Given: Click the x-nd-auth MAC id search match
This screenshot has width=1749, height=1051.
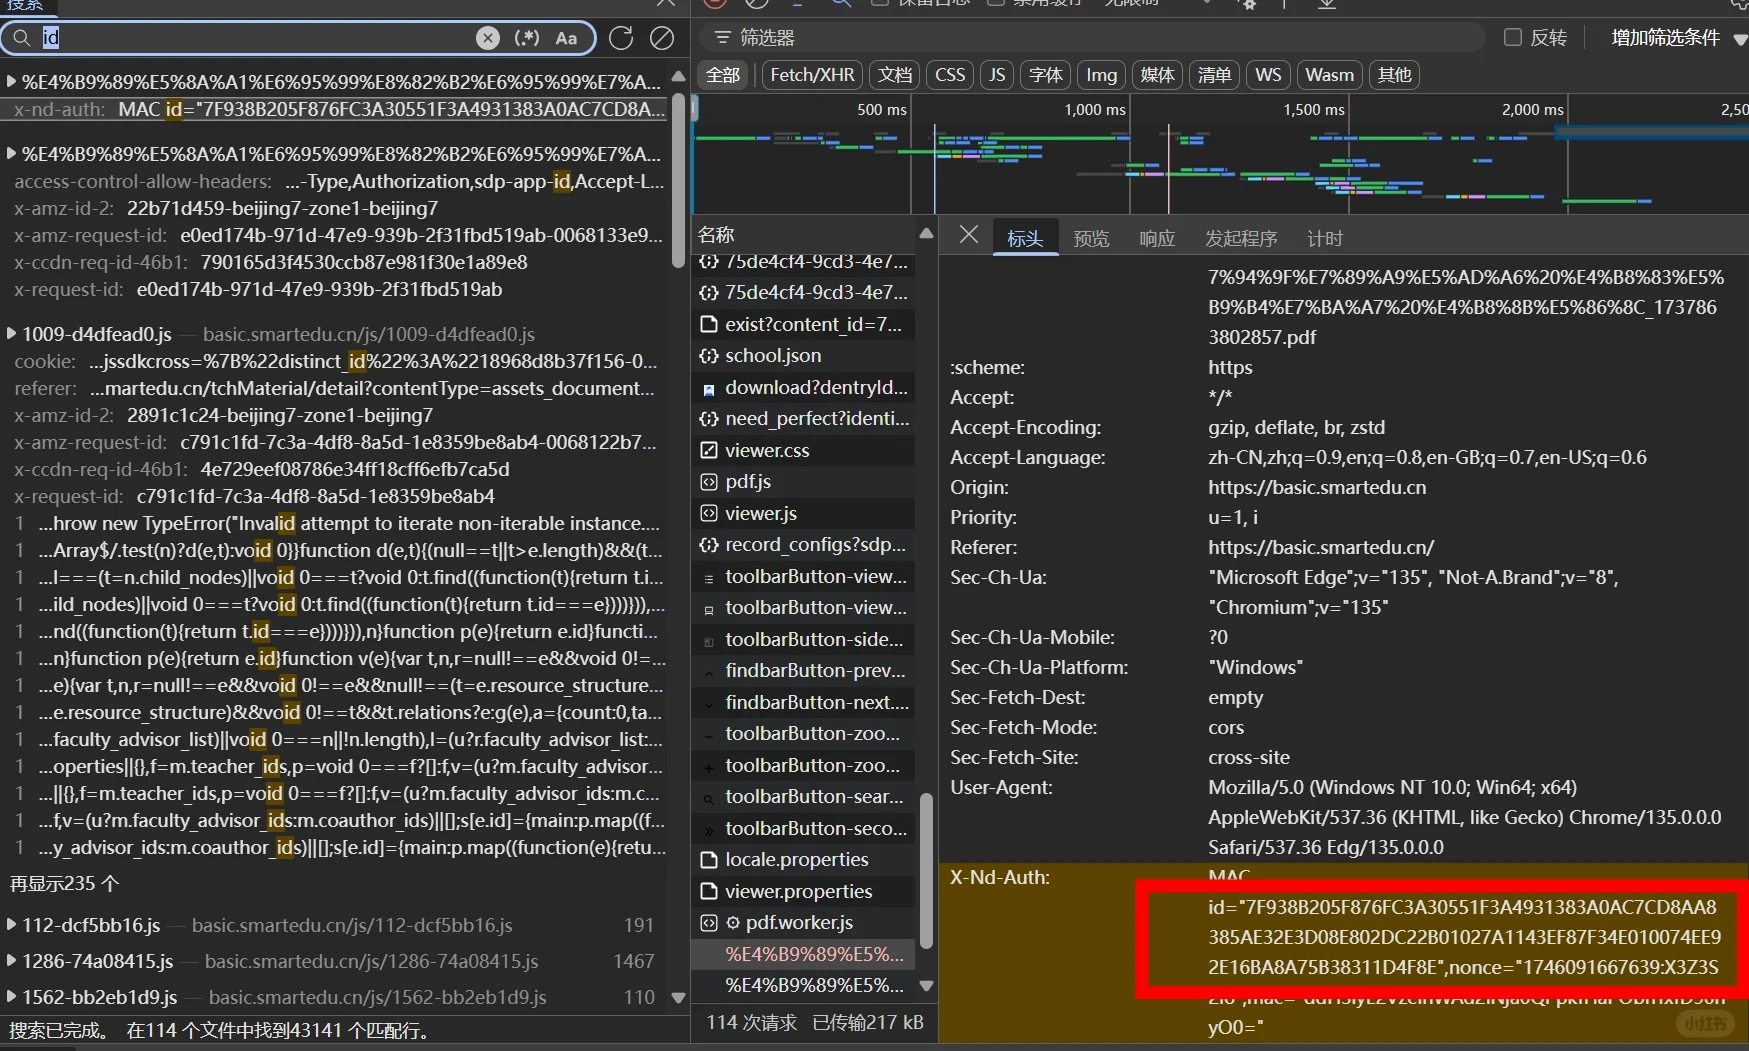Looking at the screenshot, I should (x=334, y=109).
